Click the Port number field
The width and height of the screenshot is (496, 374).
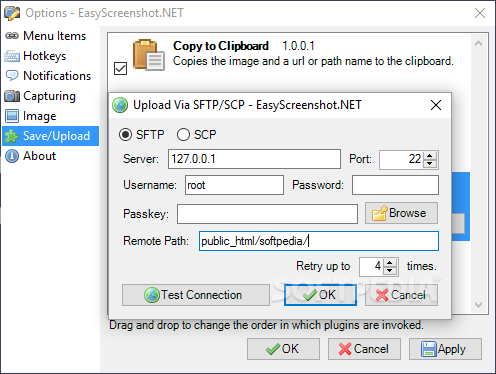coord(401,160)
